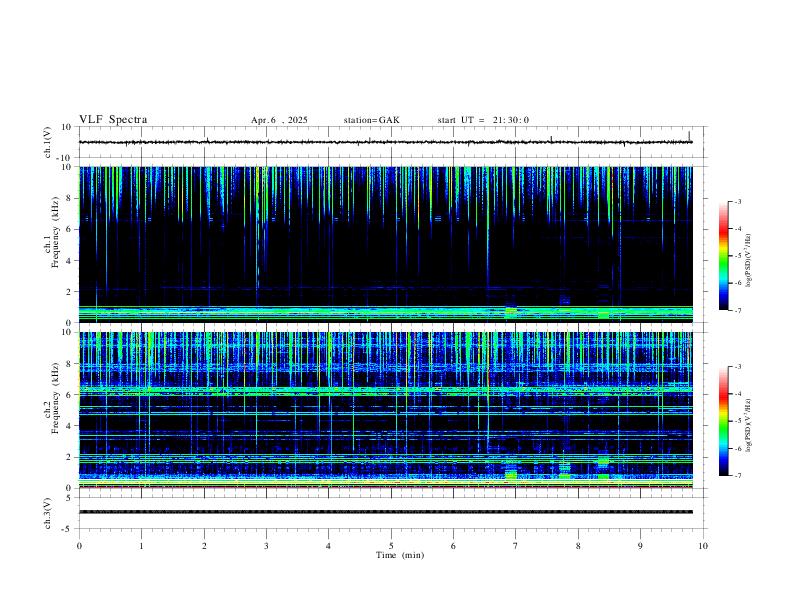Viewport: 792px width, 612px height.
Task: Click the "-3" label on the upper color bar
Action: point(737,202)
